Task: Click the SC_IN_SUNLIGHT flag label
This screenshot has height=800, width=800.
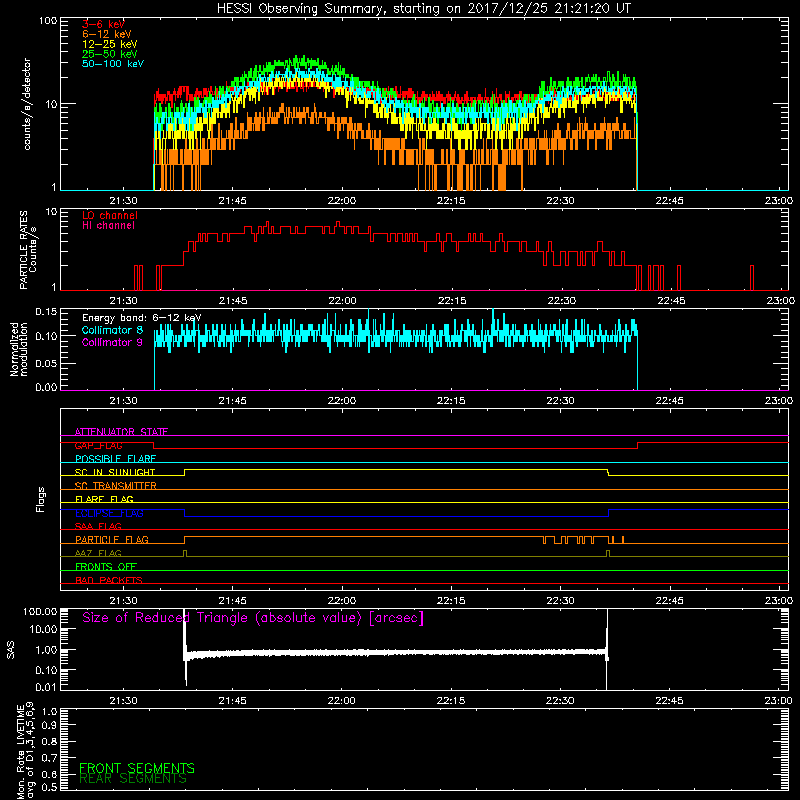Action: (115, 472)
